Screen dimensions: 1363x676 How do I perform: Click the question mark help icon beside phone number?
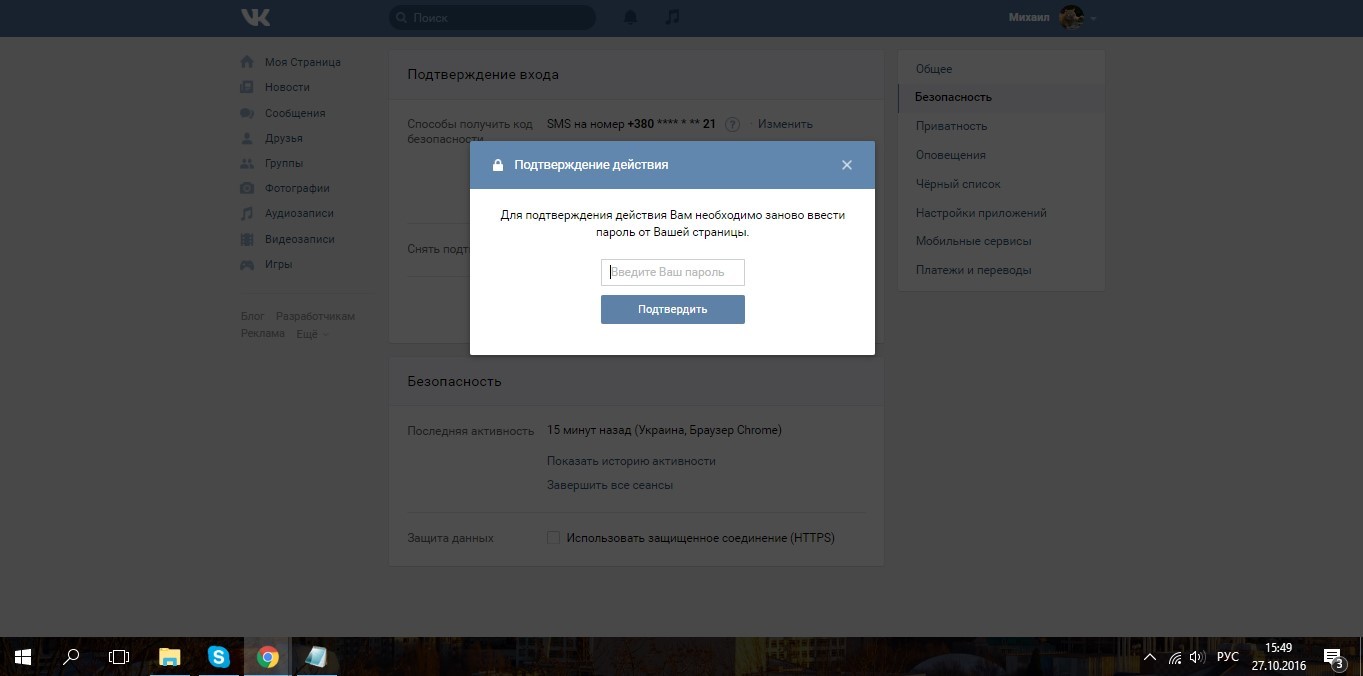point(732,124)
